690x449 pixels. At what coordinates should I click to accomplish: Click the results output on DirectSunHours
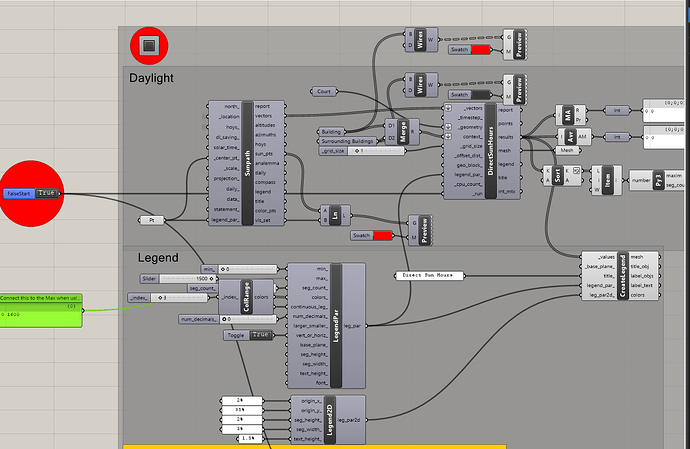coord(506,137)
